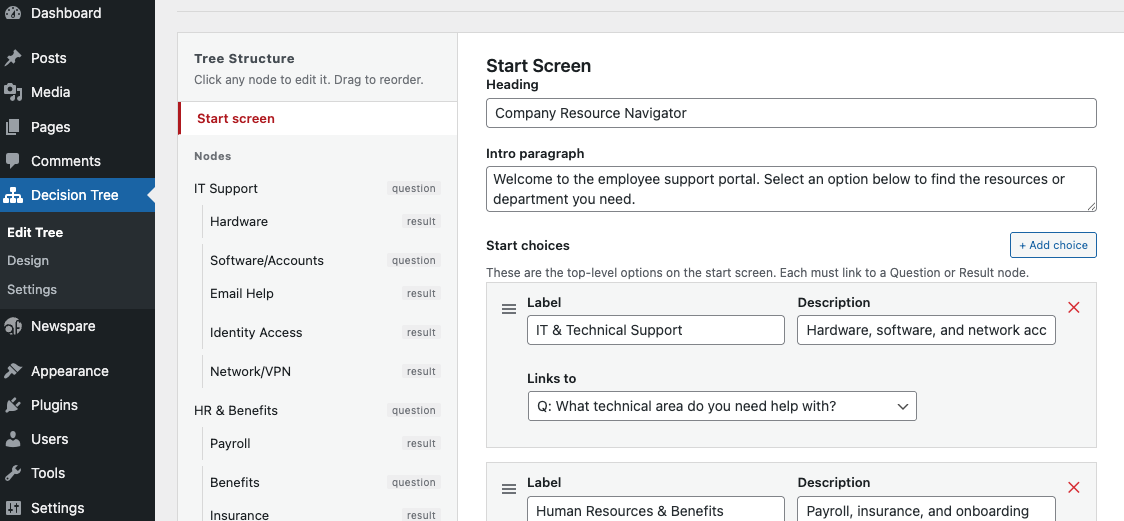Screen dimensions: 1124x521
Task: Open Newspare menu item
Action: tap(77, 326)
